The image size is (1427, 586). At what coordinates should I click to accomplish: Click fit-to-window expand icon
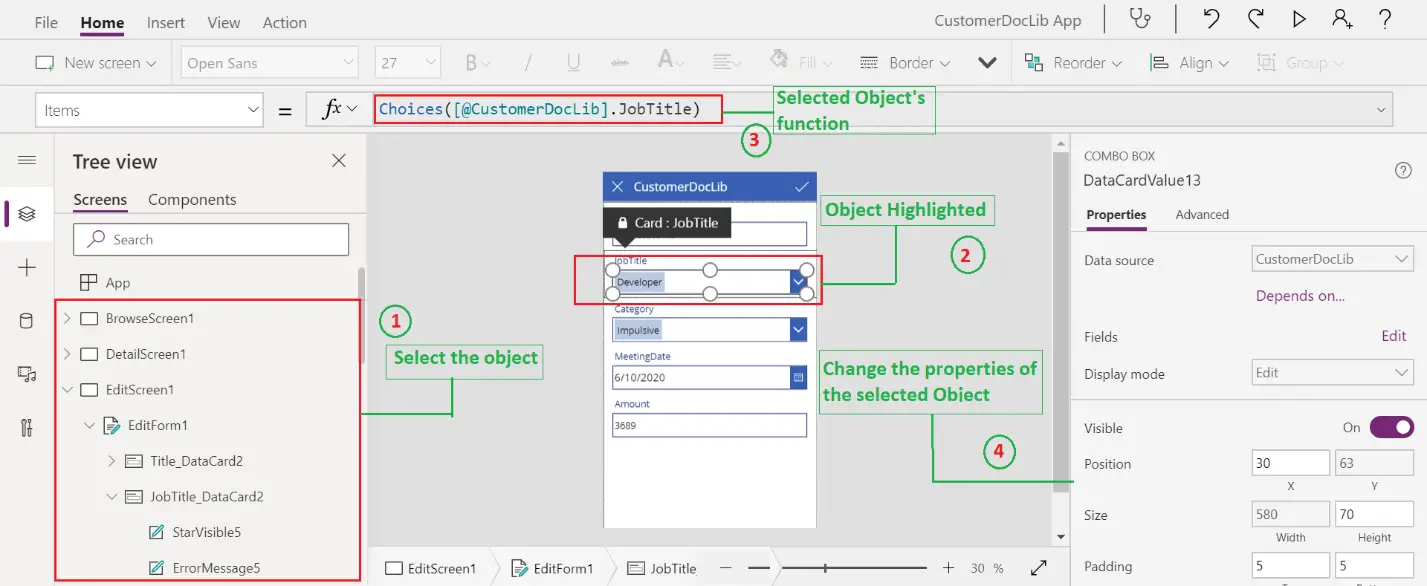pos(1039,568)
